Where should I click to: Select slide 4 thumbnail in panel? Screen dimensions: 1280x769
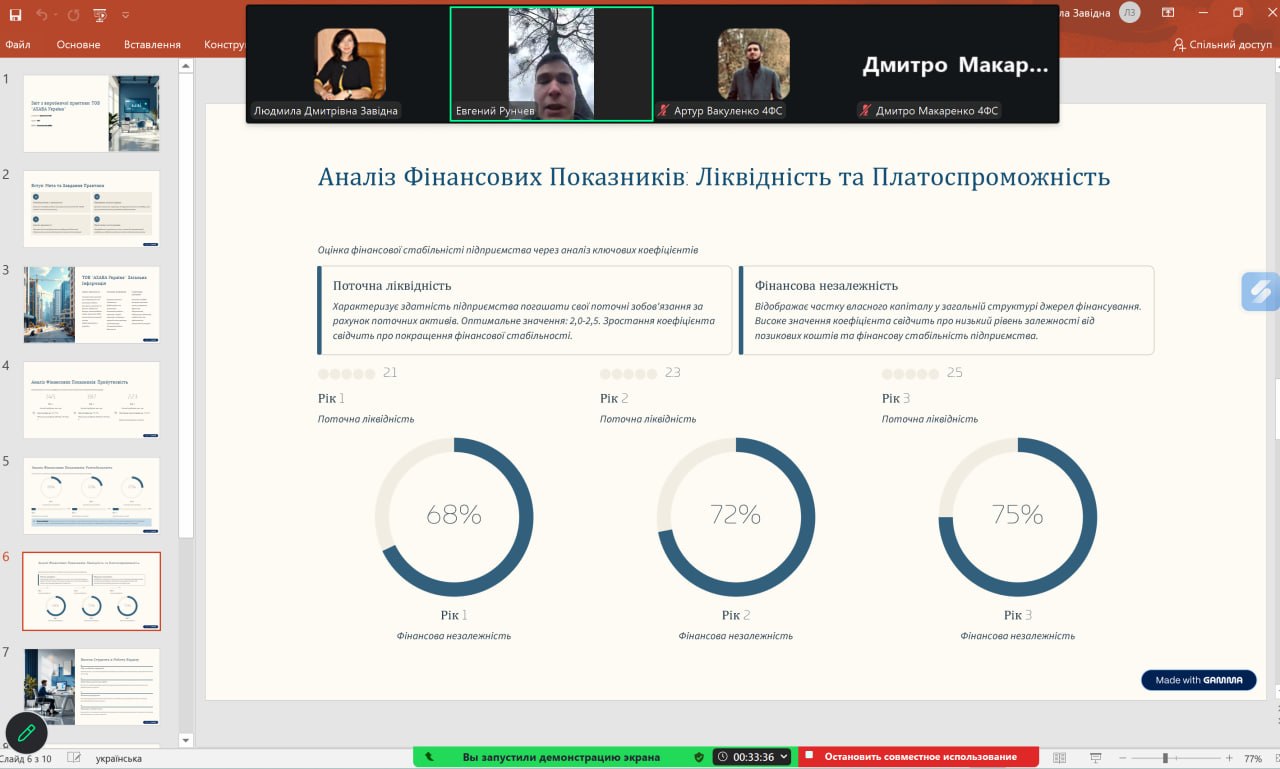[x=91, y=400]
